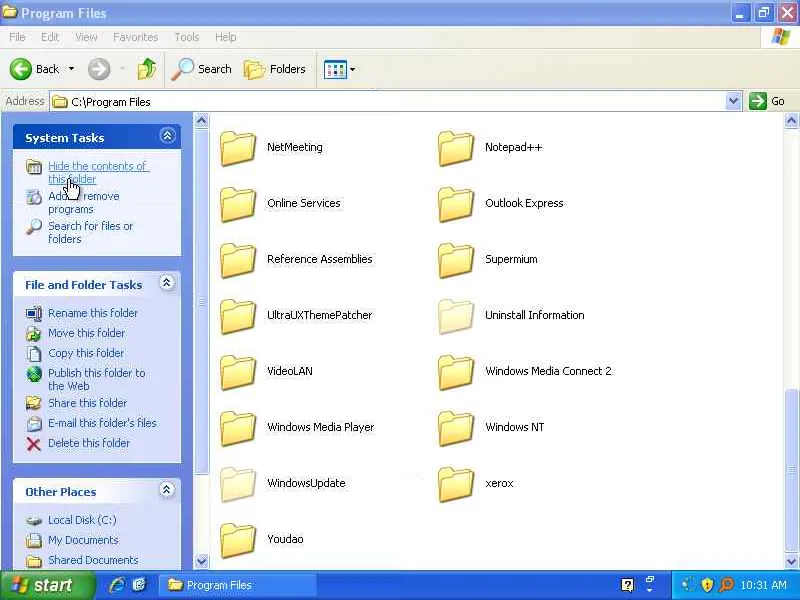The height and width of the screenshot is (600, 800).
Task: Open My Documents in Other Places
Action: 83,540
